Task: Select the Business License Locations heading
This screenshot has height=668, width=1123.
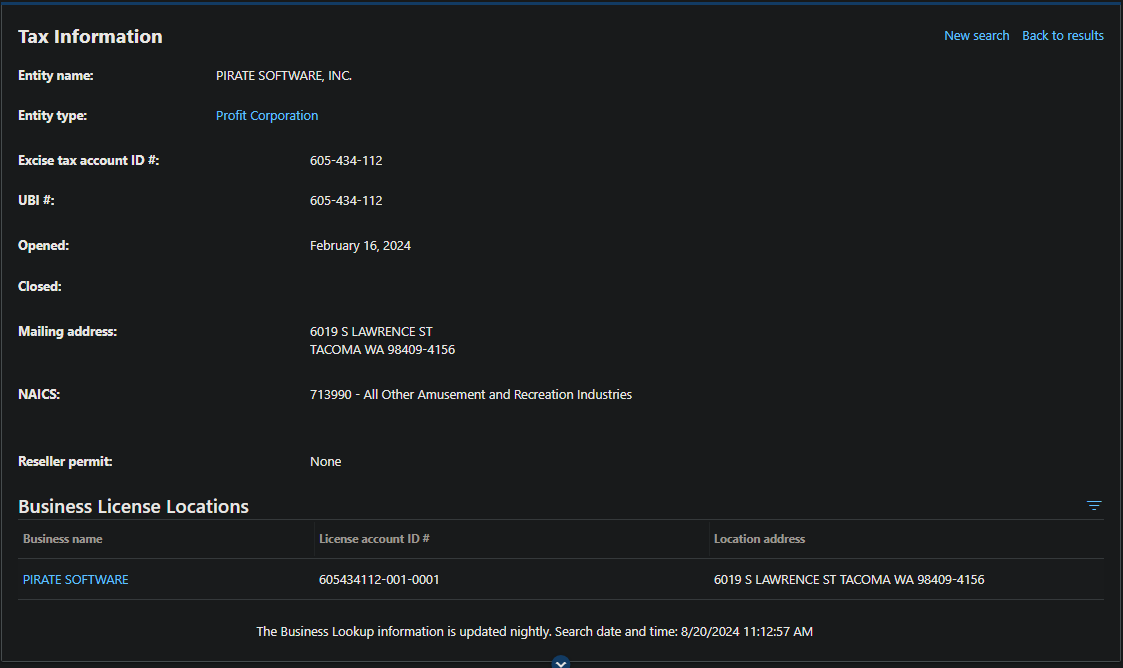Action: pos(133,507)
